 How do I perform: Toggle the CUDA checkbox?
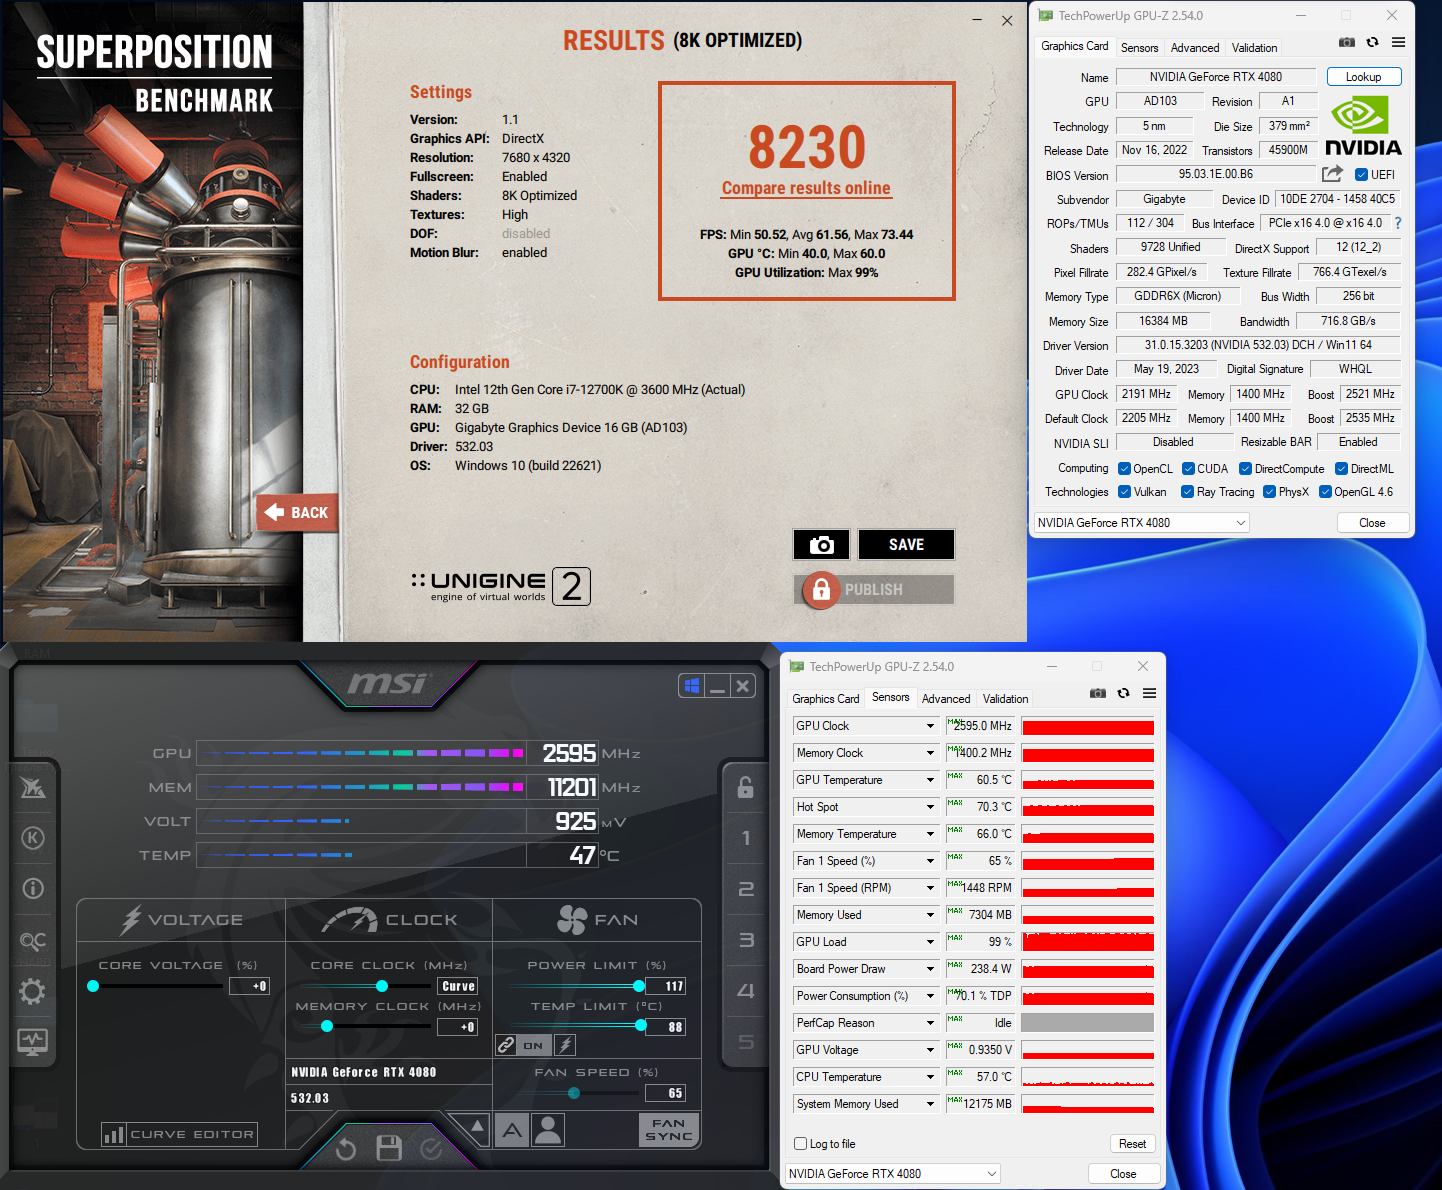[1189, 469]
